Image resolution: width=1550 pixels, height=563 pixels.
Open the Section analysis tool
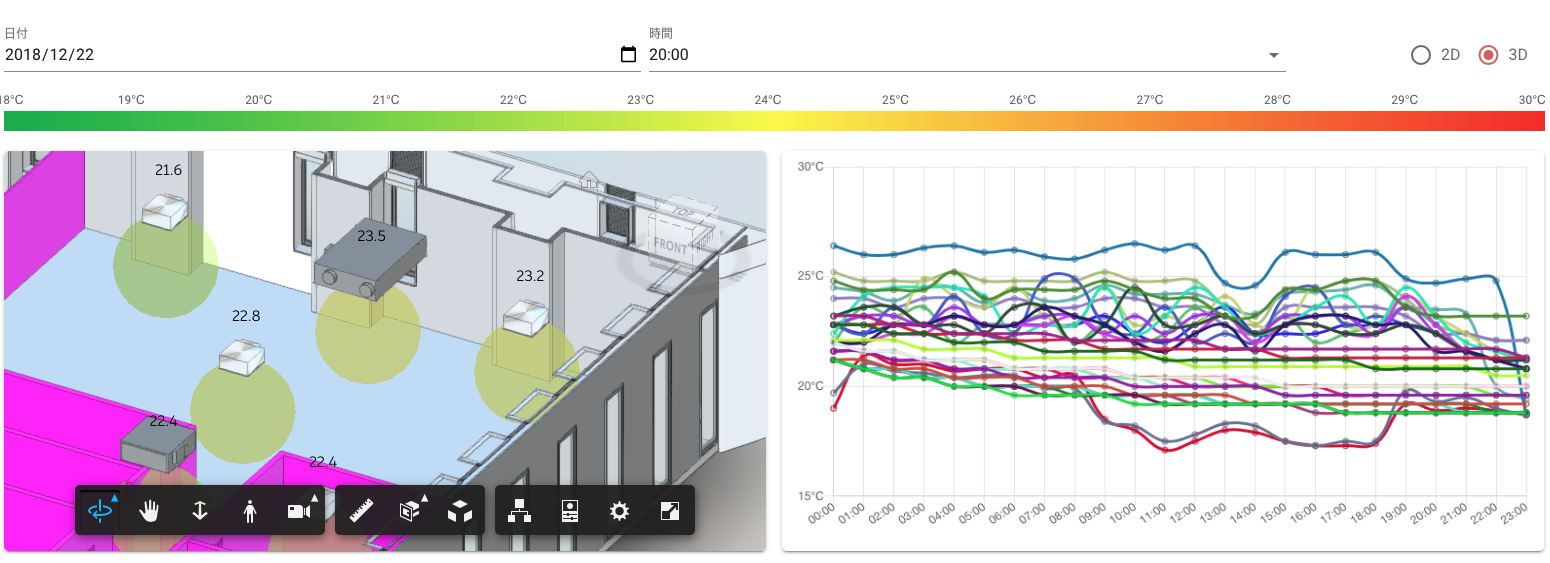410,511
